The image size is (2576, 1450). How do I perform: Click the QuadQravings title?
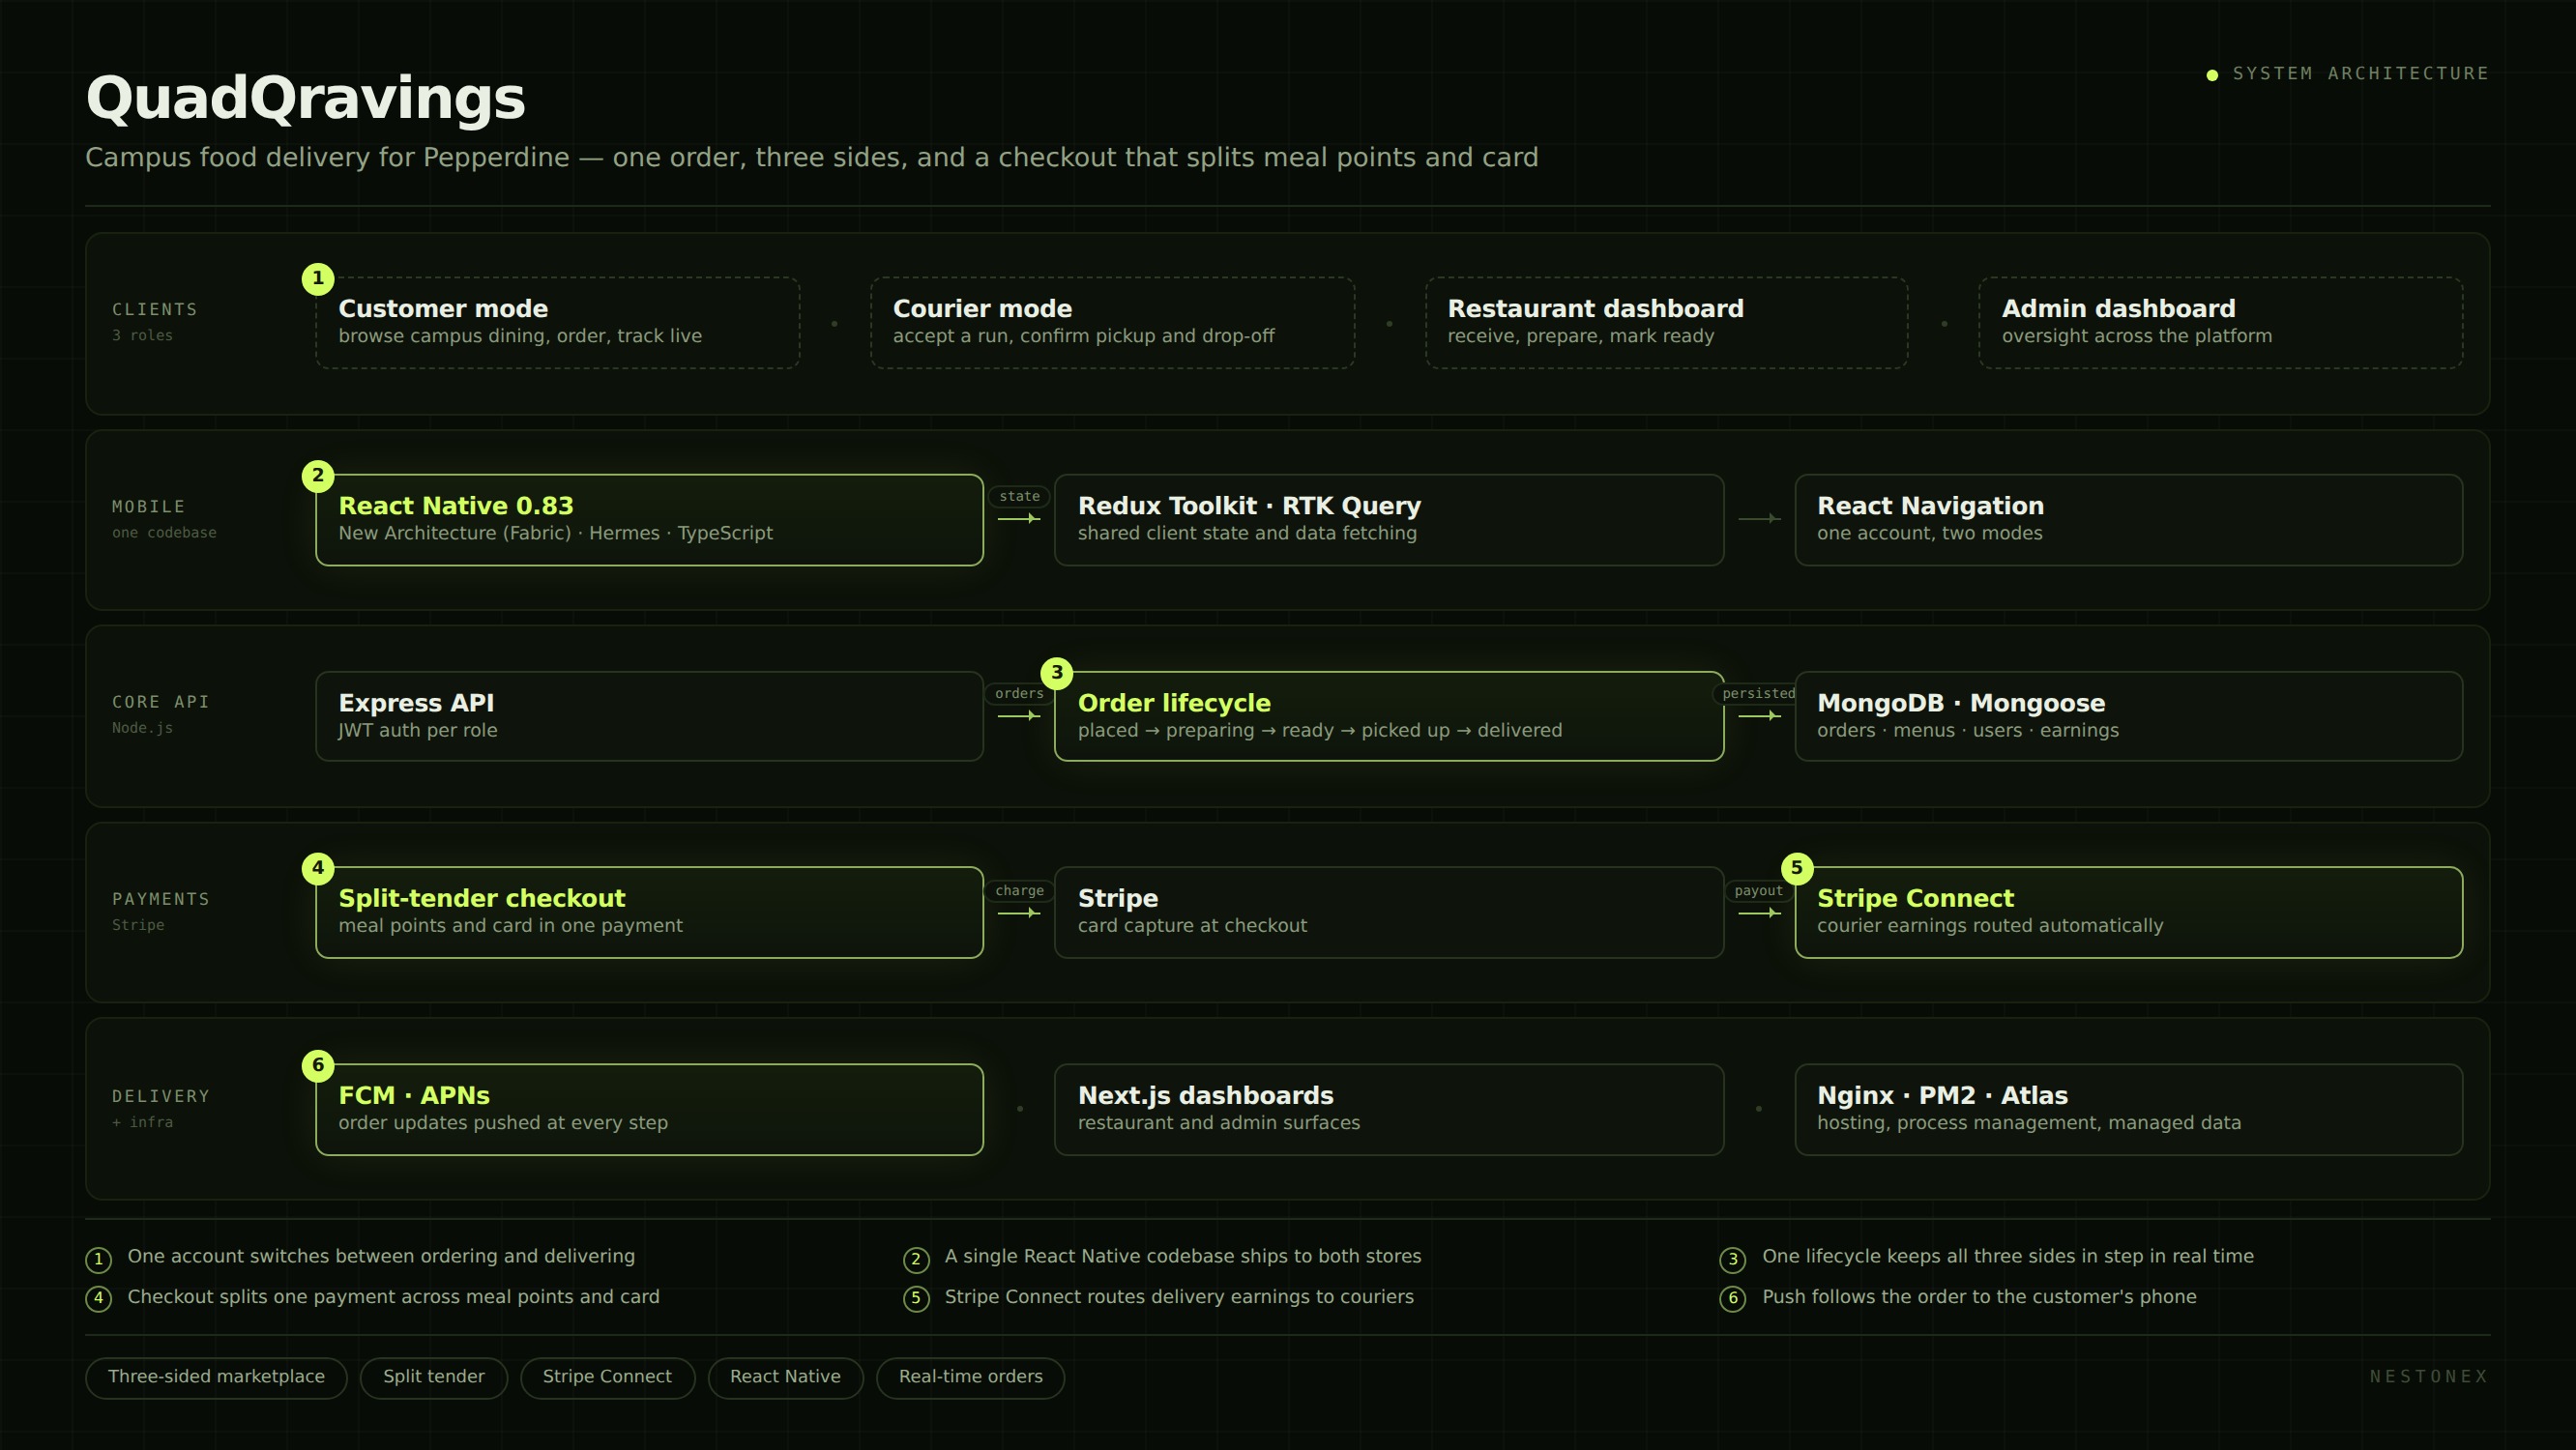305,98
